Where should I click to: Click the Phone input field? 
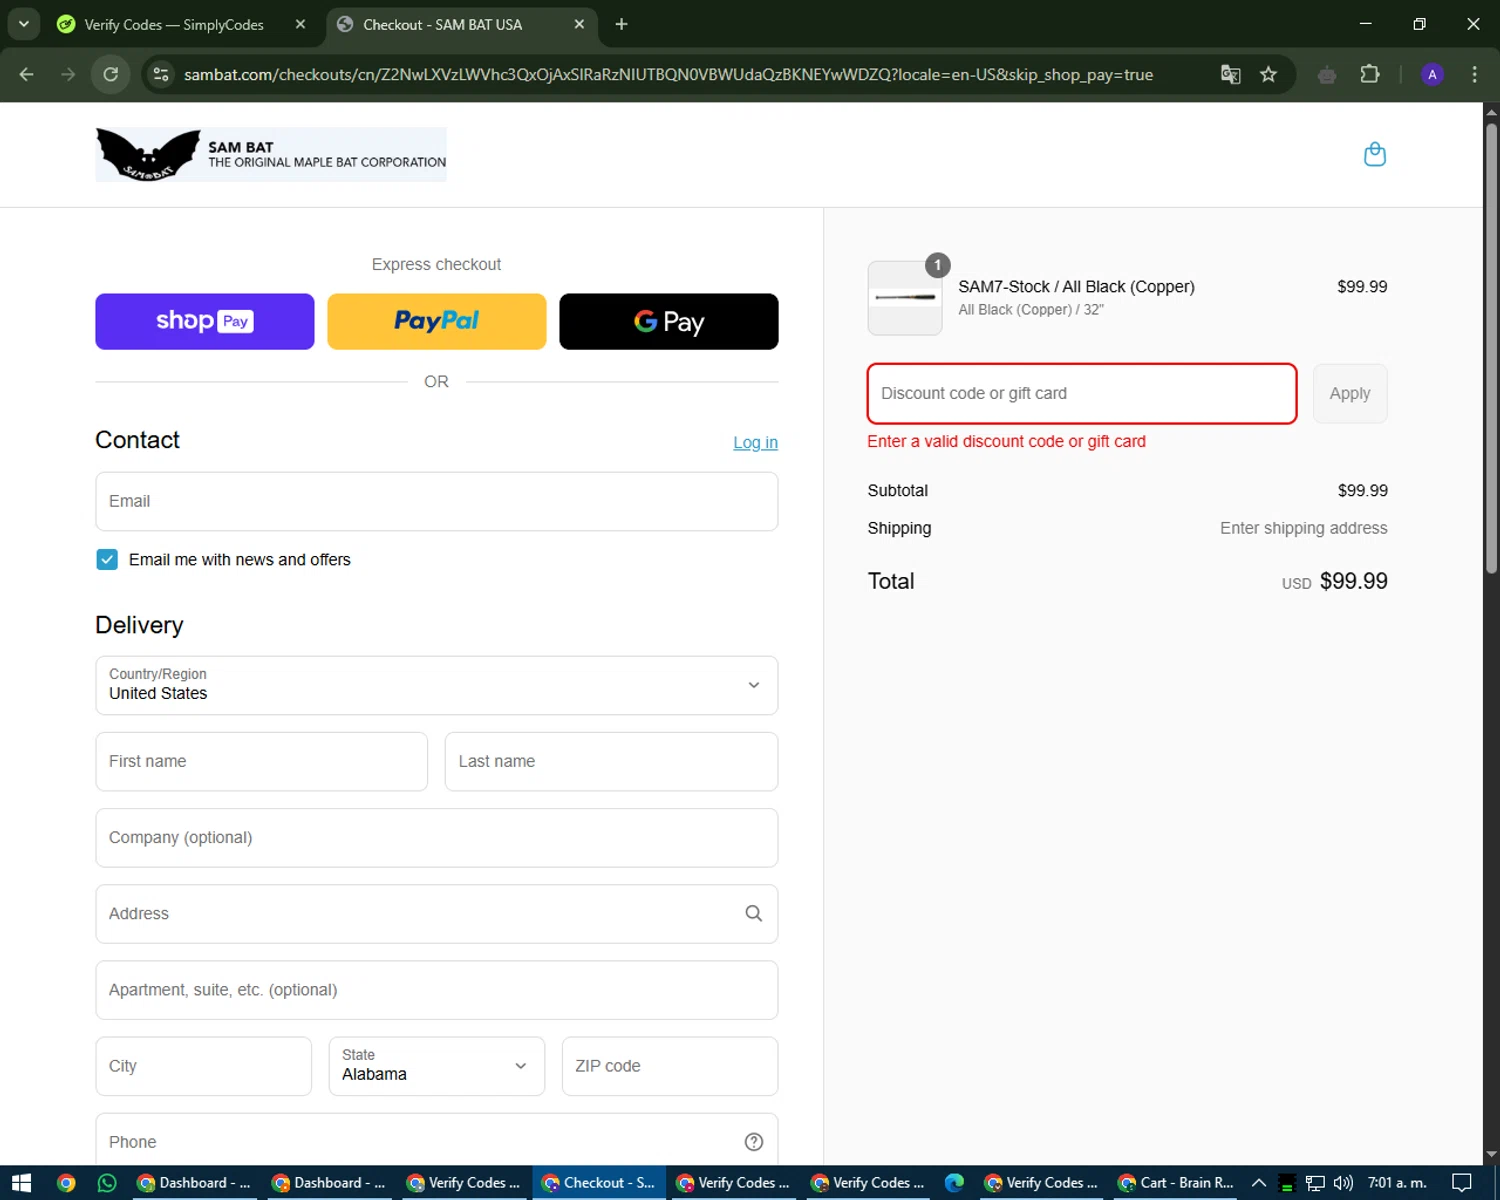[437, 1142]
